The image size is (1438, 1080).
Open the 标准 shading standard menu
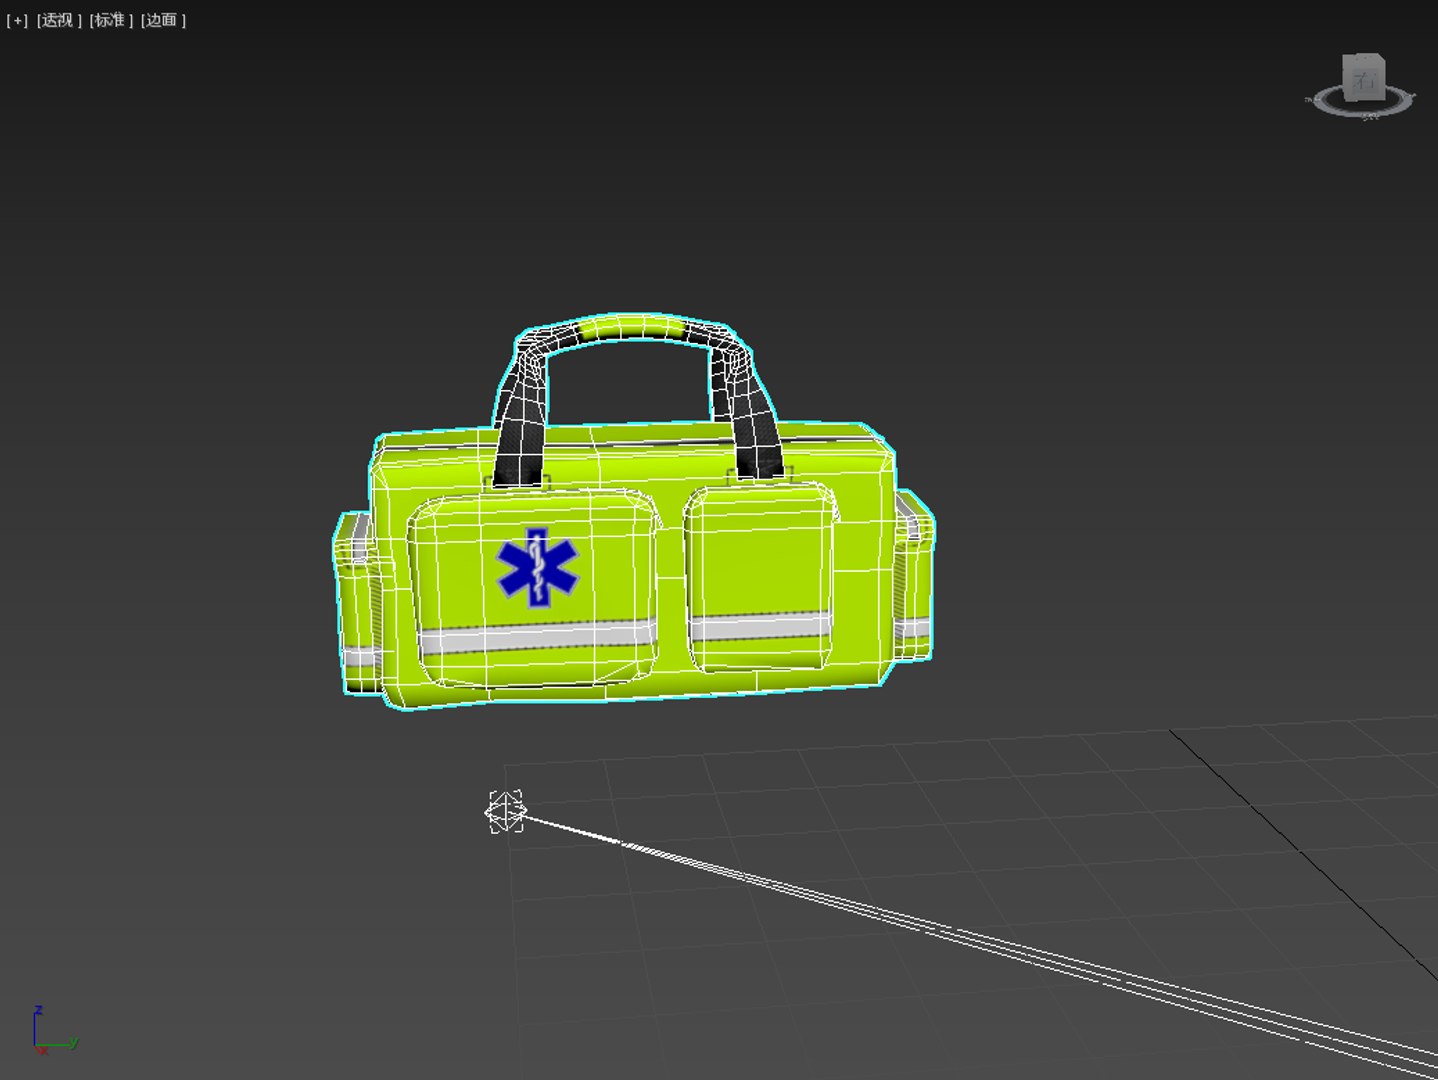[x=111, y=20]
